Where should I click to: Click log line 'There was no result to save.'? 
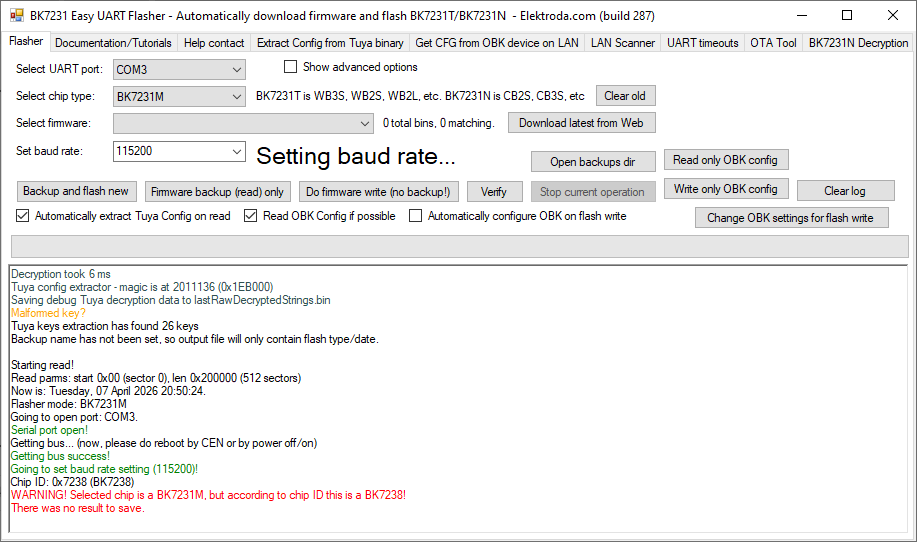tap(78, 508)
